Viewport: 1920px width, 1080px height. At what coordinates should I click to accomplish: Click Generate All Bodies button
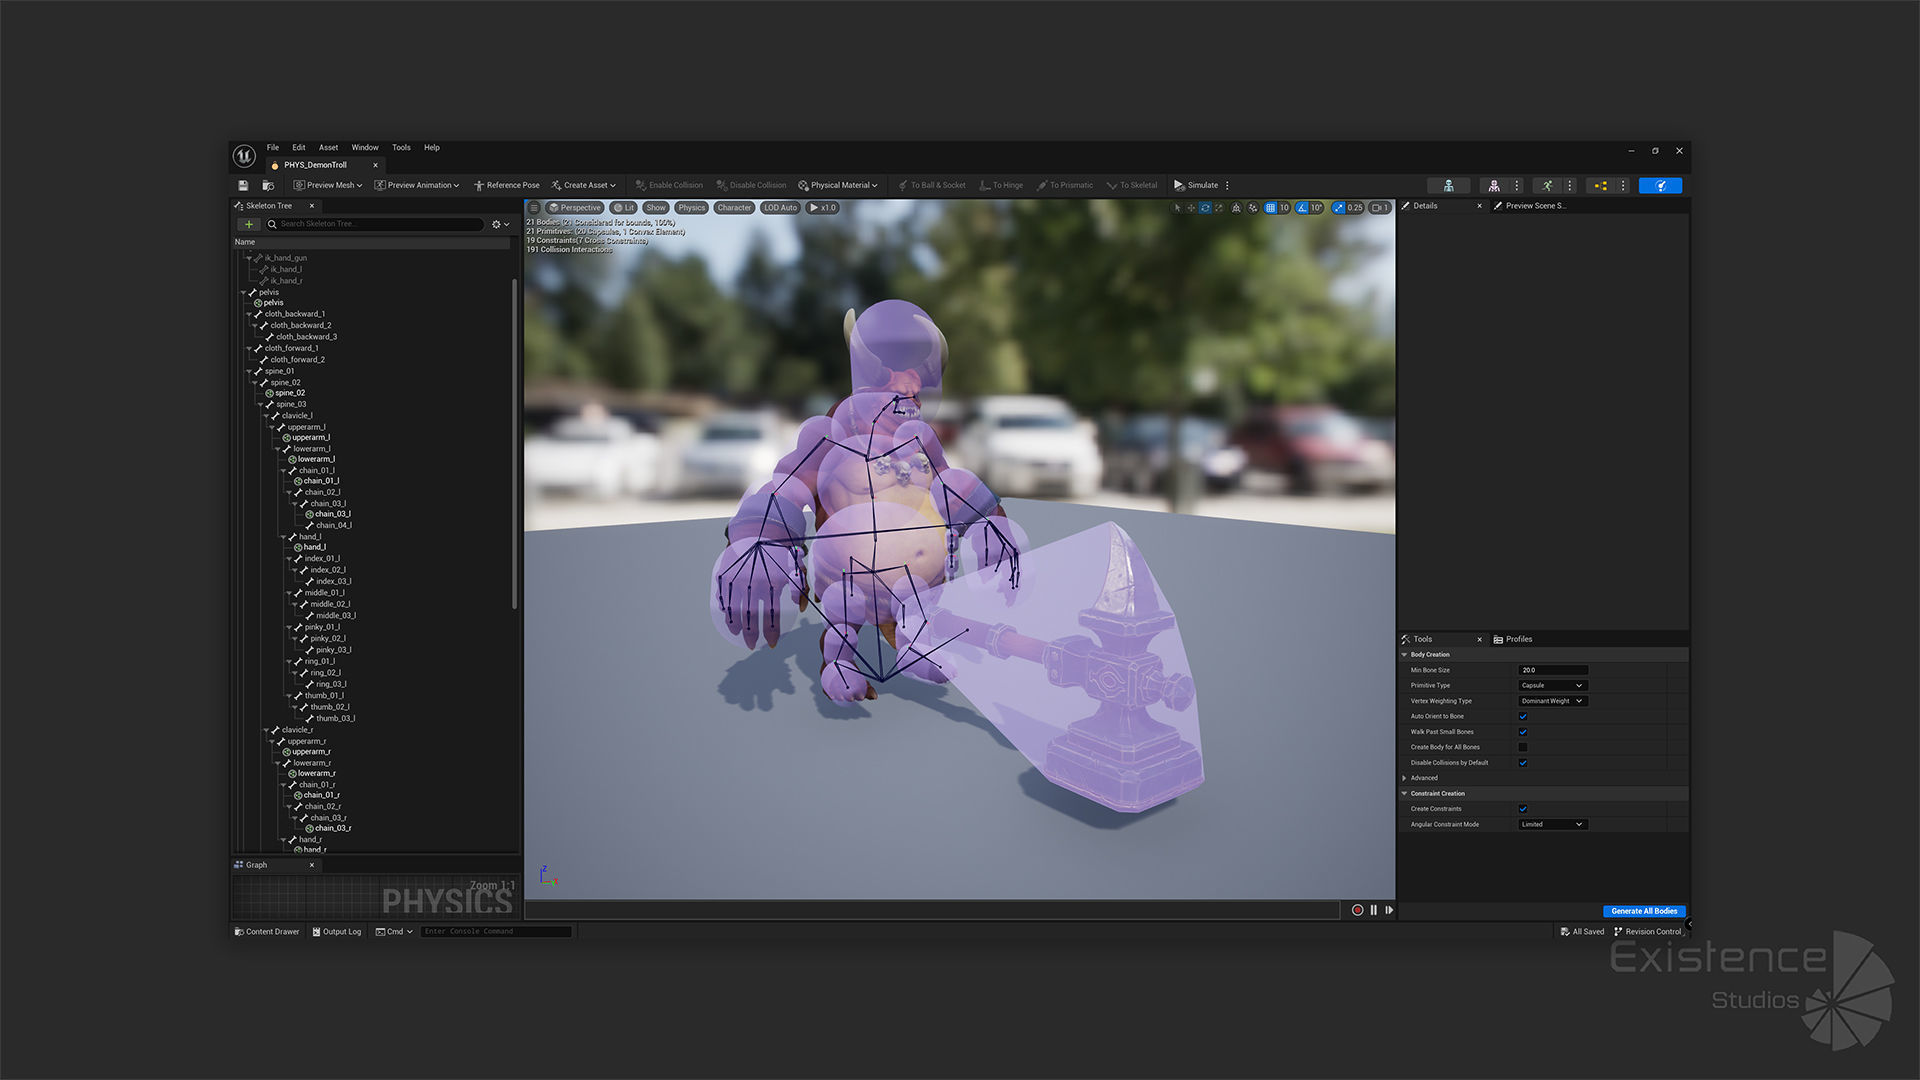coord(1643,911)
